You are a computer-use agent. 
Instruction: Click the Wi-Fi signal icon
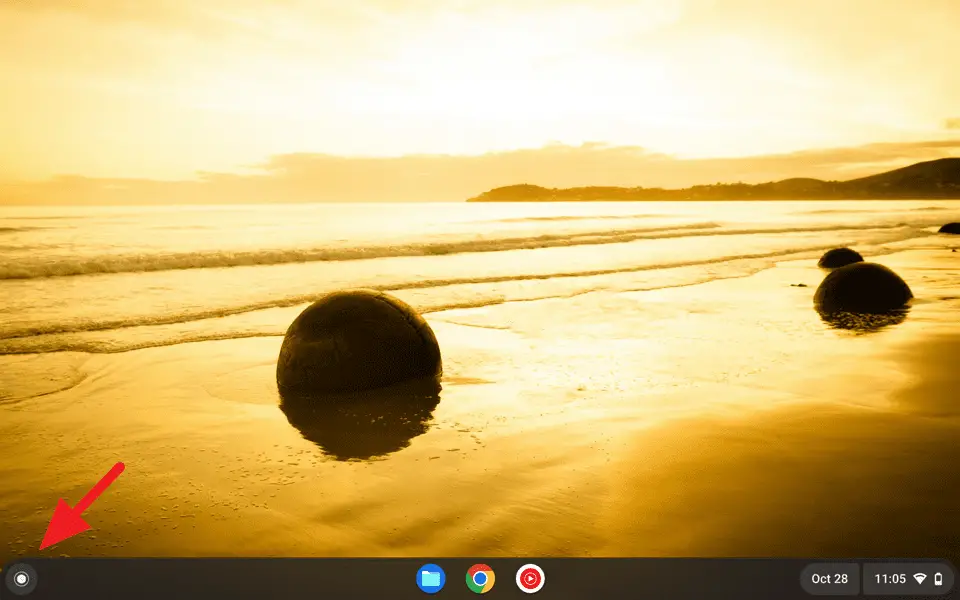pyautogui.click(x=920, y=579)
